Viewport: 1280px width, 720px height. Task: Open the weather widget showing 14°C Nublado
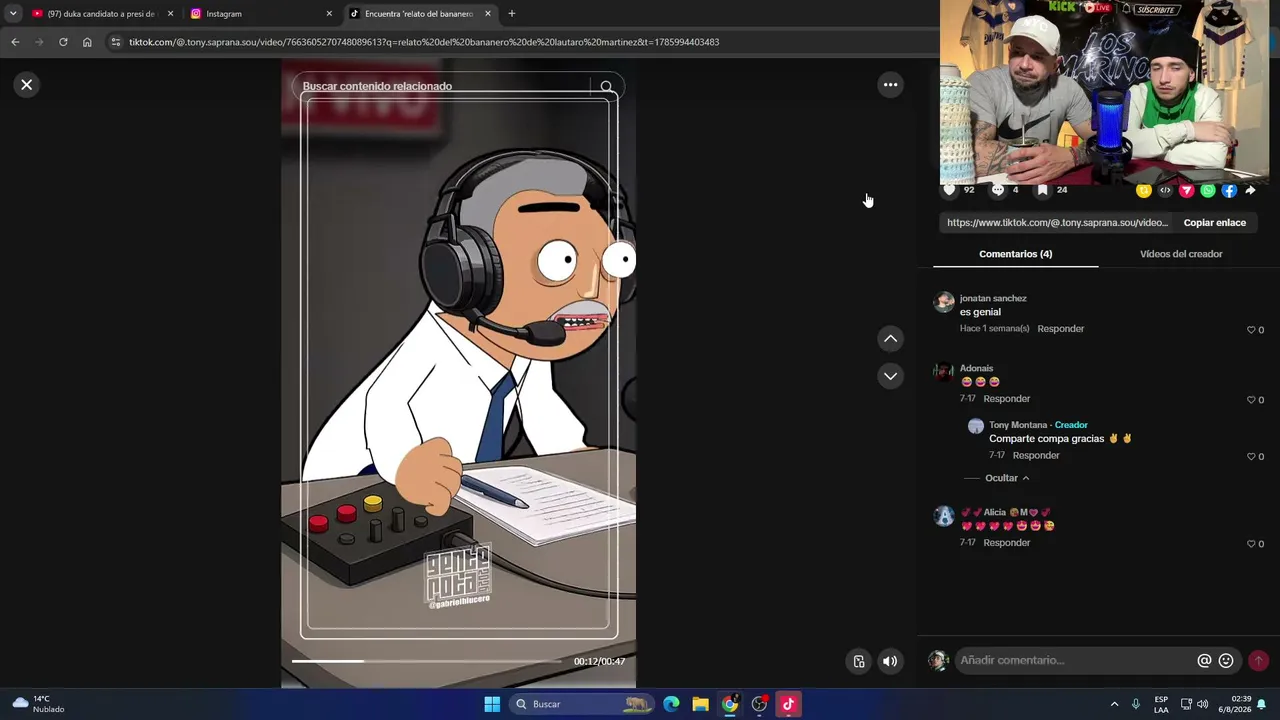(36, 704)
